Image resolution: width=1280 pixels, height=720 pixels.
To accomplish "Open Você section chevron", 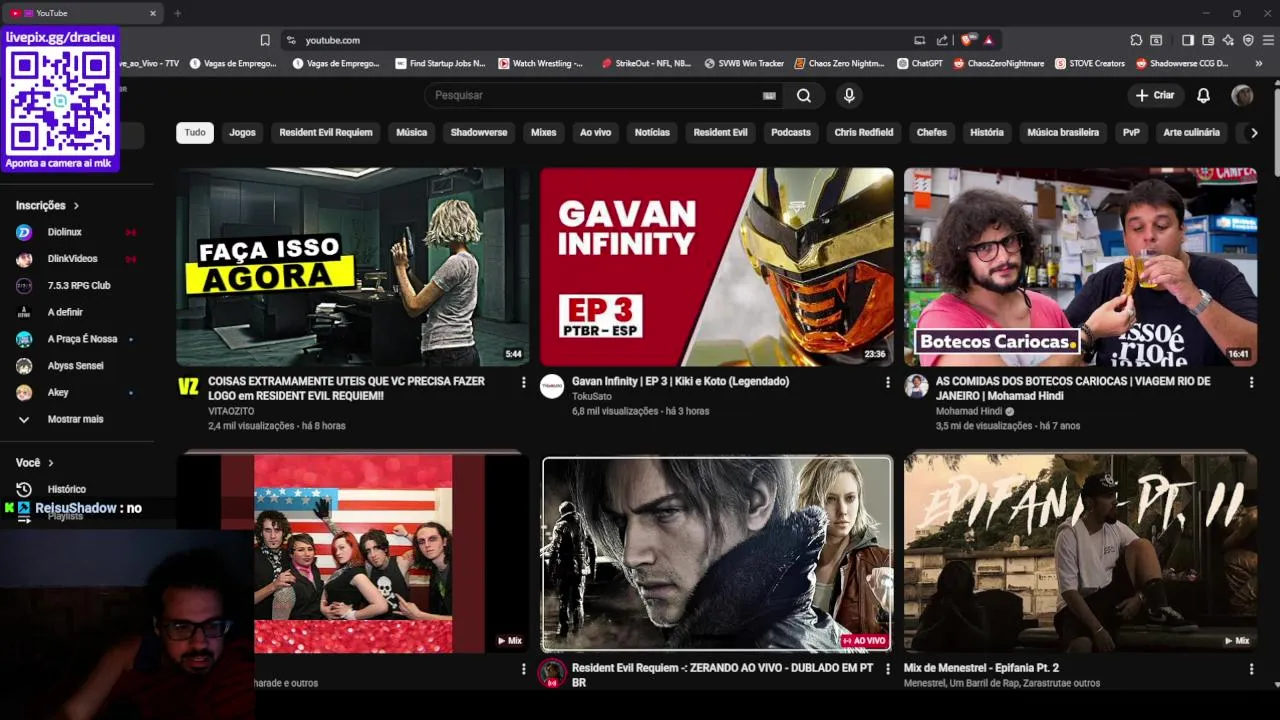I will (51, 463).
